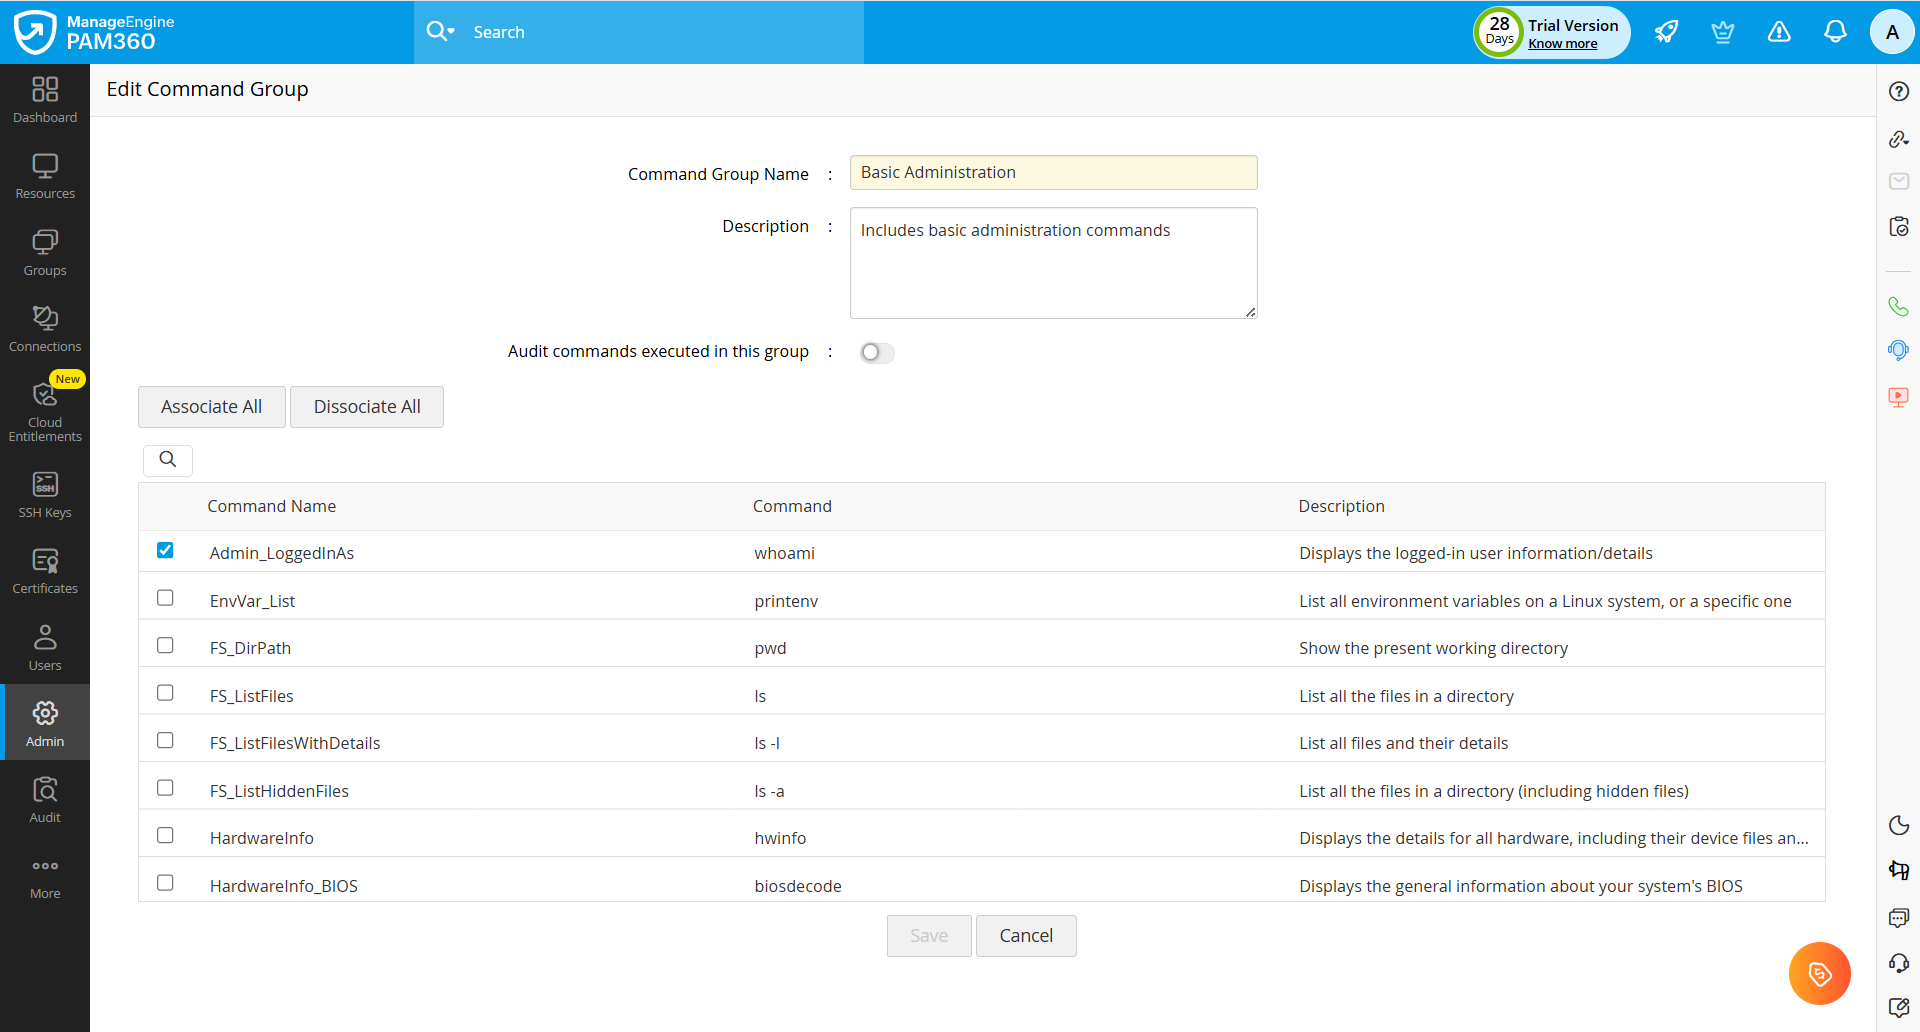Open the Audit section

(45, 801)
